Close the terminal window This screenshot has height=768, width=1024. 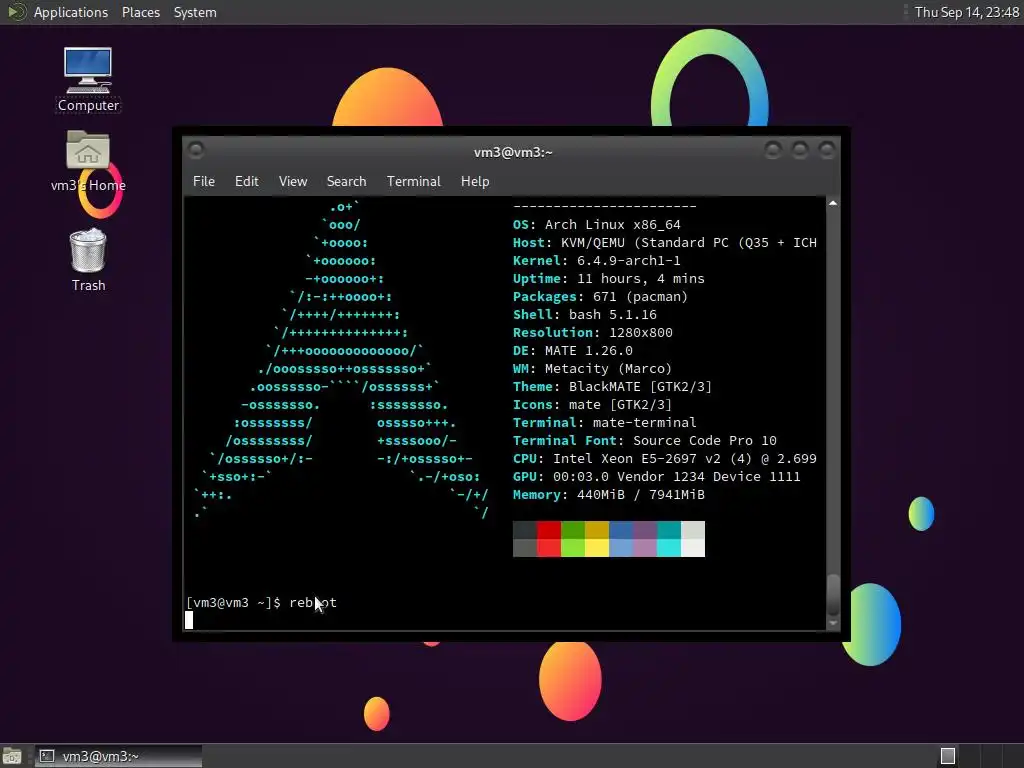(x=827, y=151)
